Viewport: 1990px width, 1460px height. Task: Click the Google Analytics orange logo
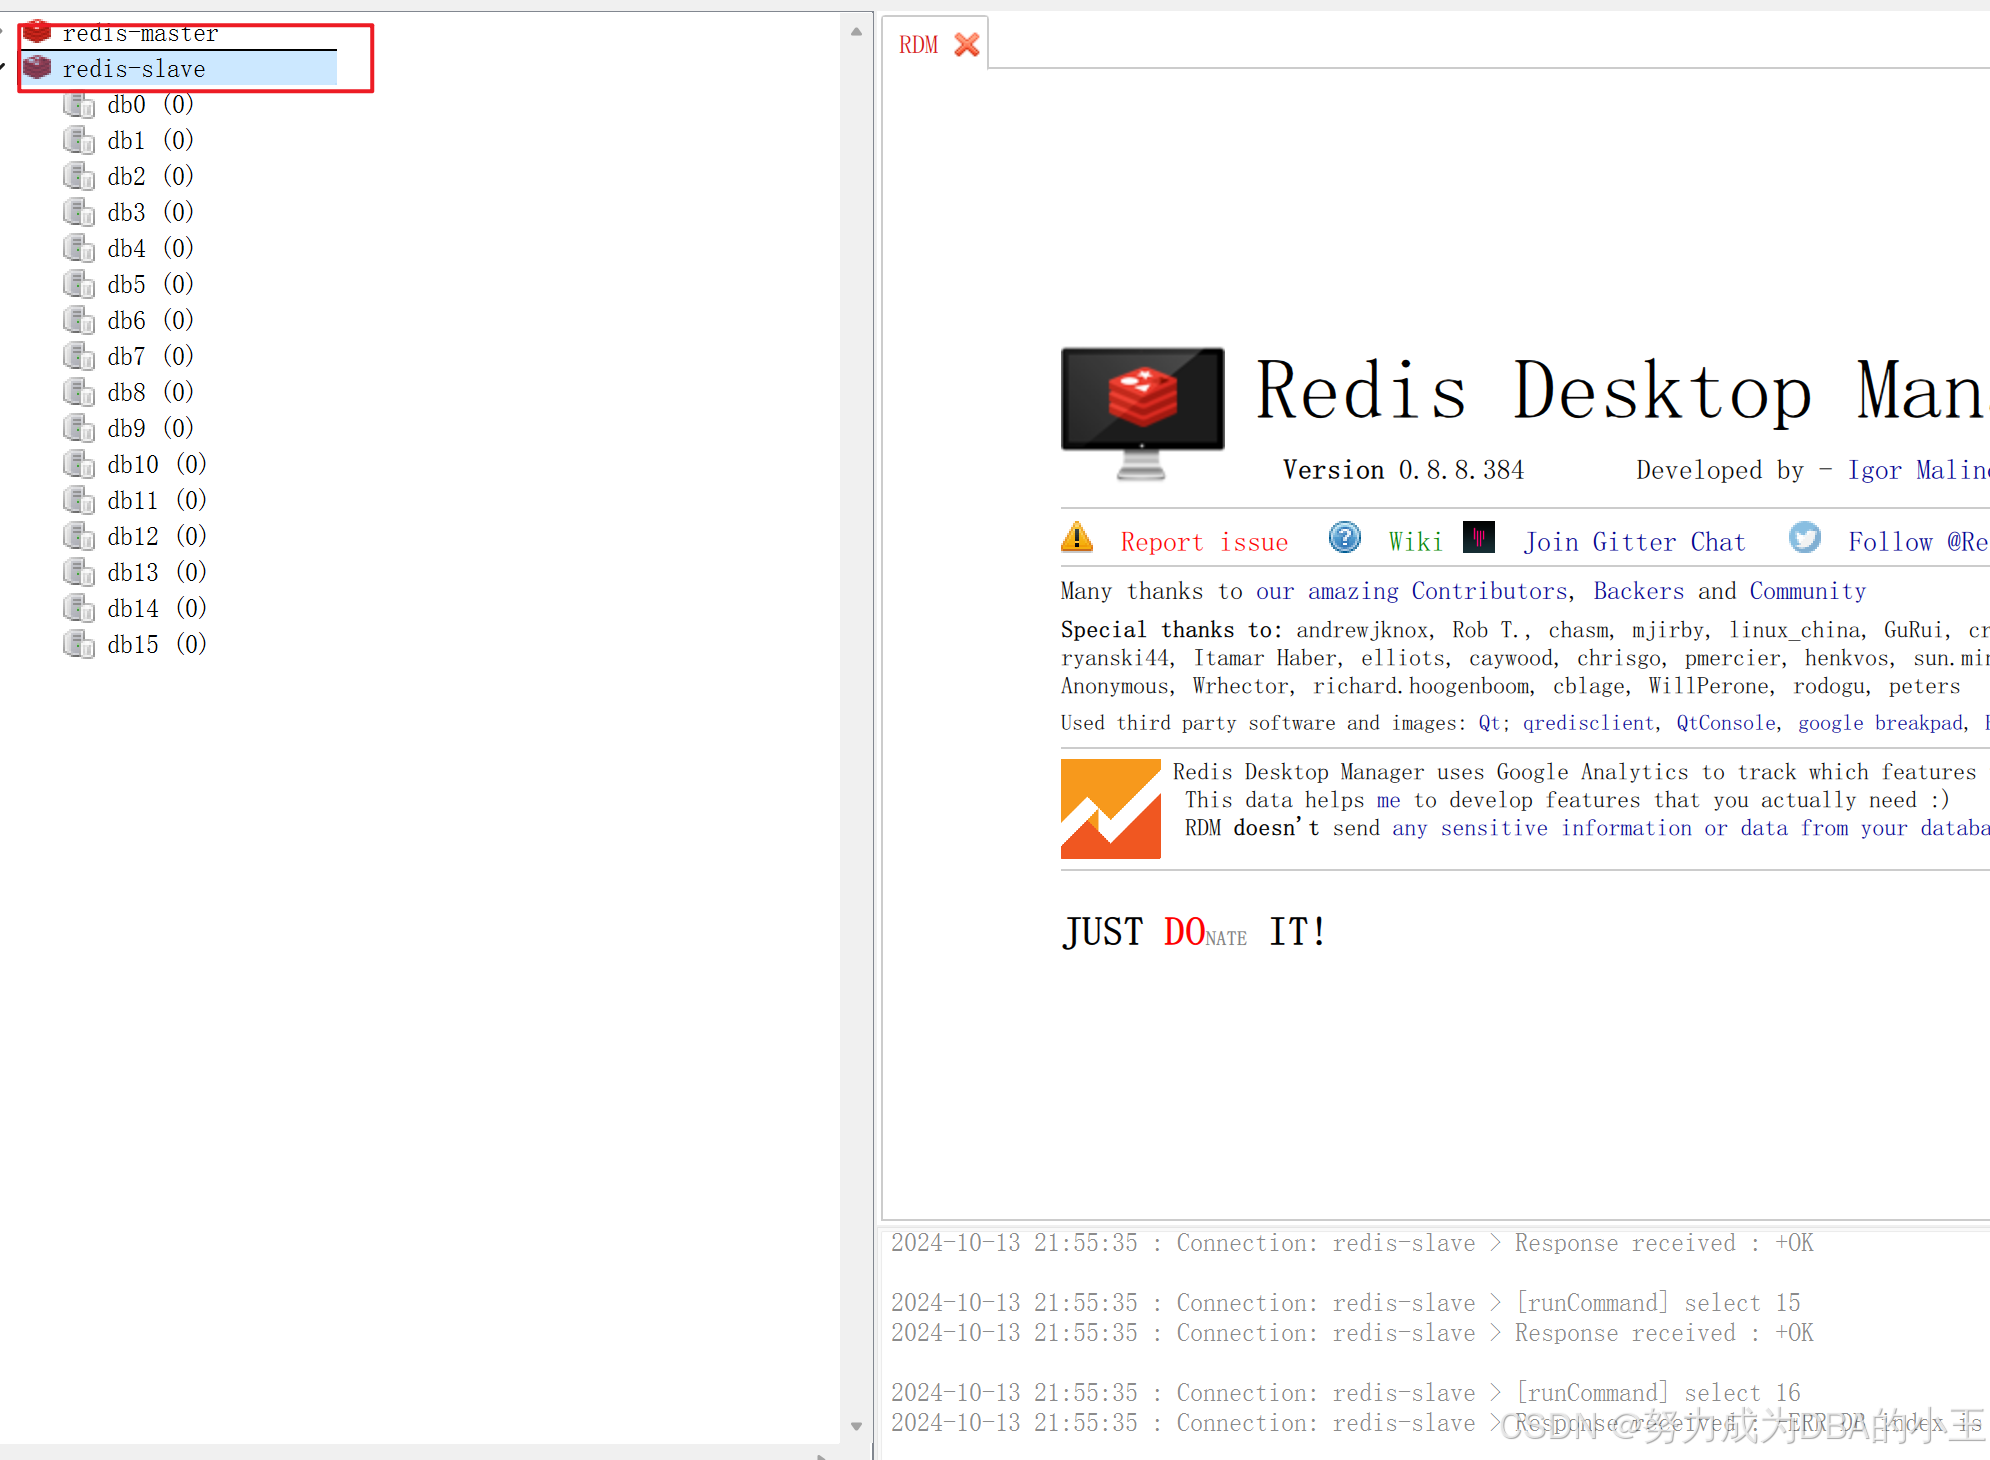pyautogui.click(x=1110, y=809)
